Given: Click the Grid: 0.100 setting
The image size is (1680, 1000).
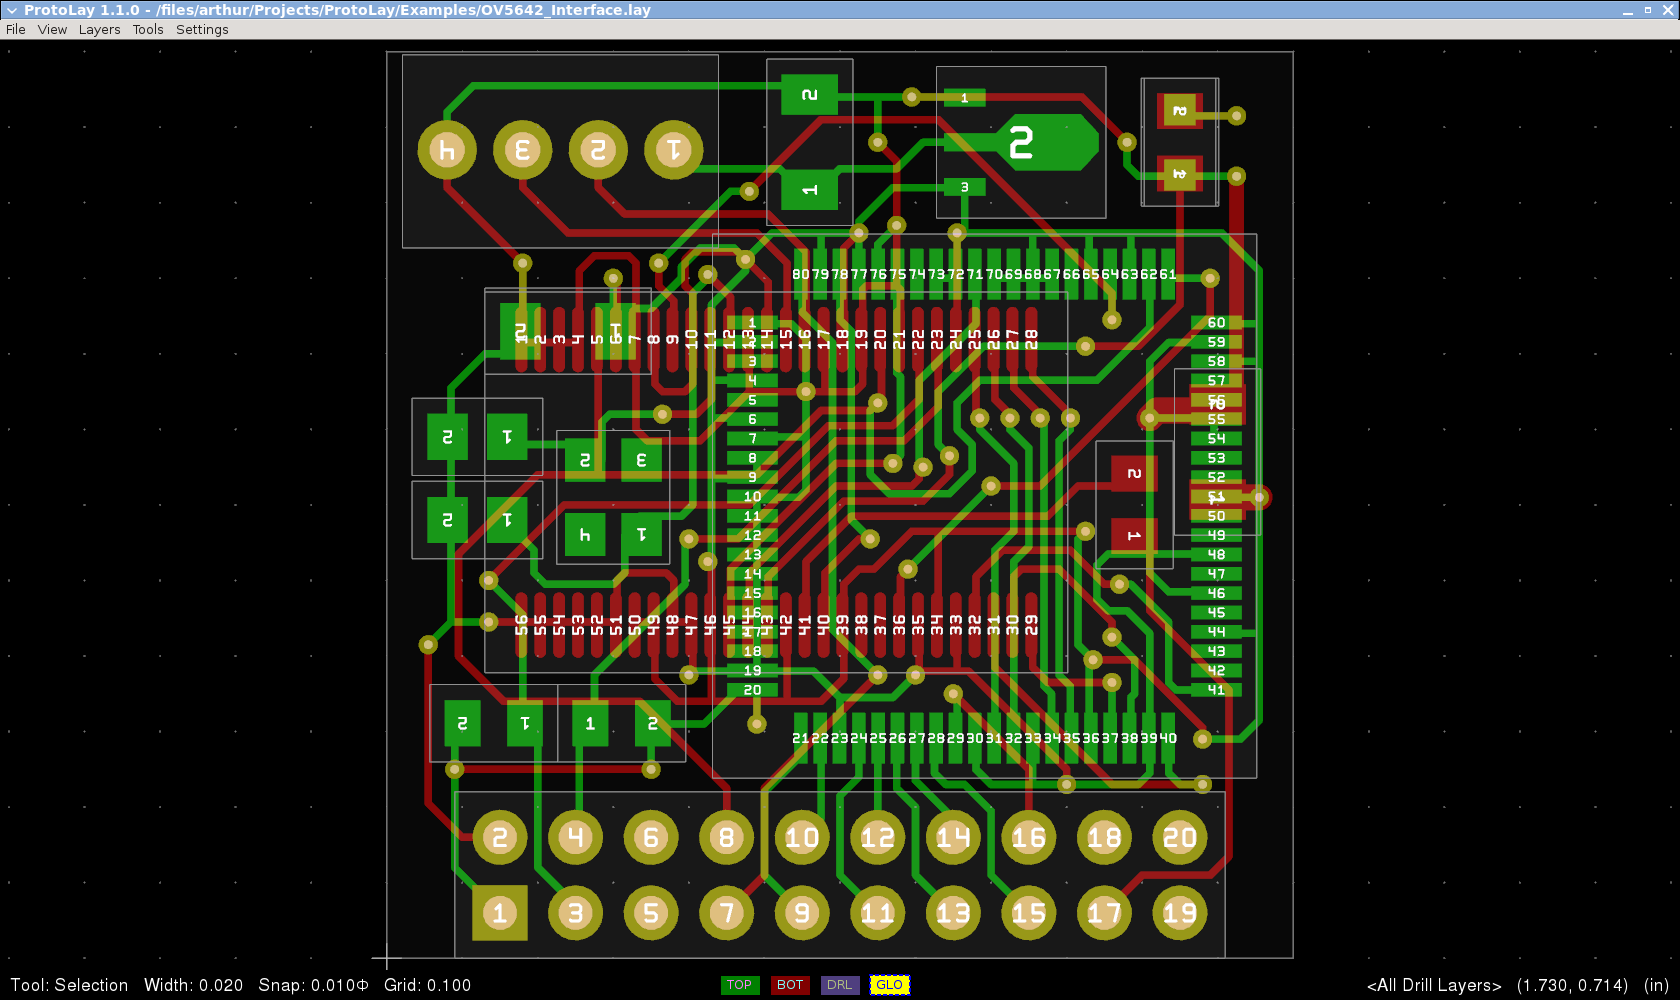Looking at the screenshot, I should tap(427, 985).
